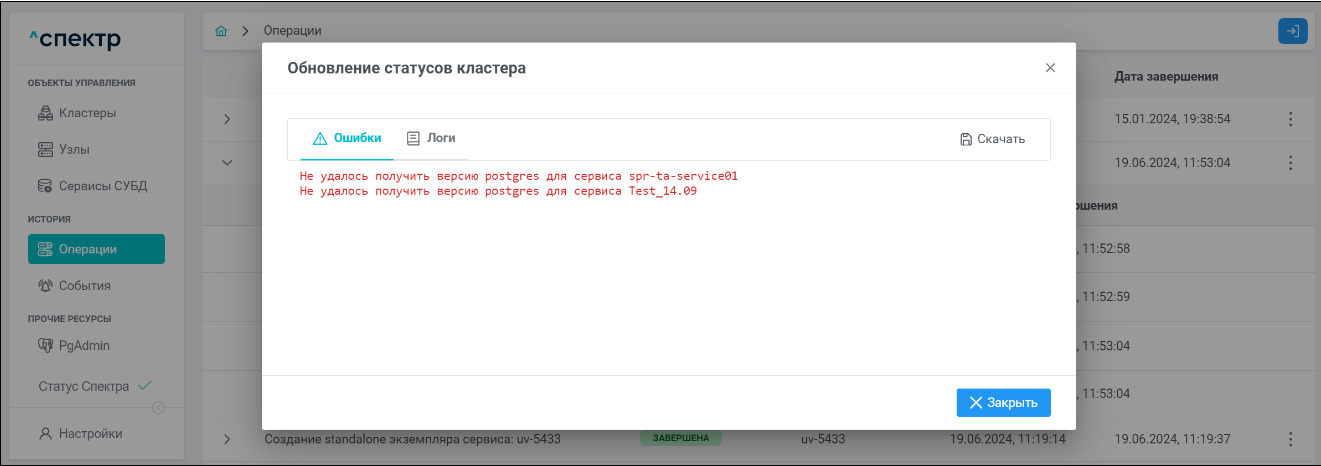Screen dimensions: 1321x466
Task: Expand the first operation row chevron
Action: 226,119
